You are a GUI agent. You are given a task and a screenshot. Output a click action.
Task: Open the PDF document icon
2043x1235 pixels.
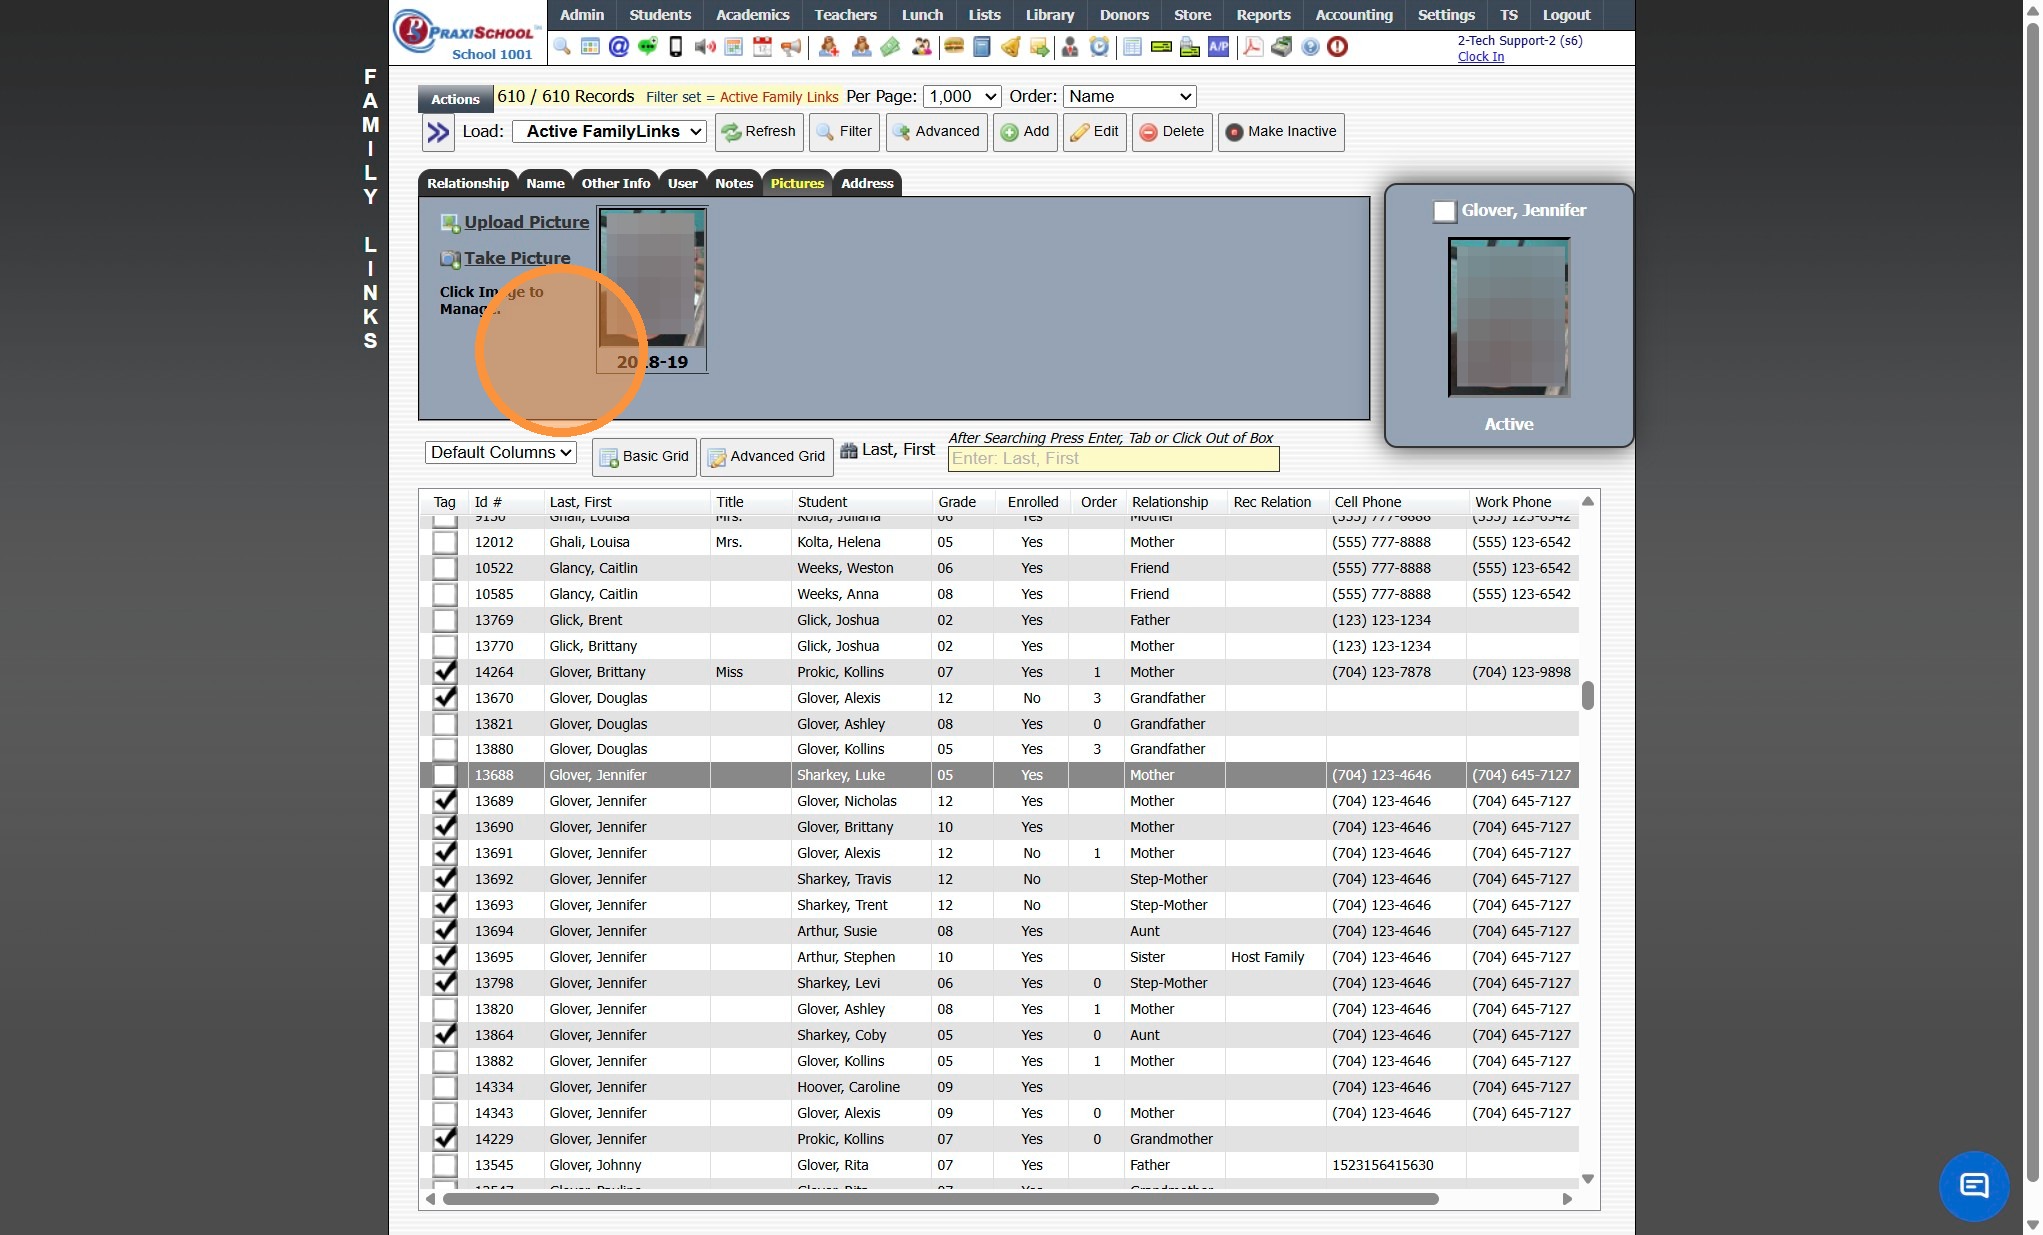1252,47
